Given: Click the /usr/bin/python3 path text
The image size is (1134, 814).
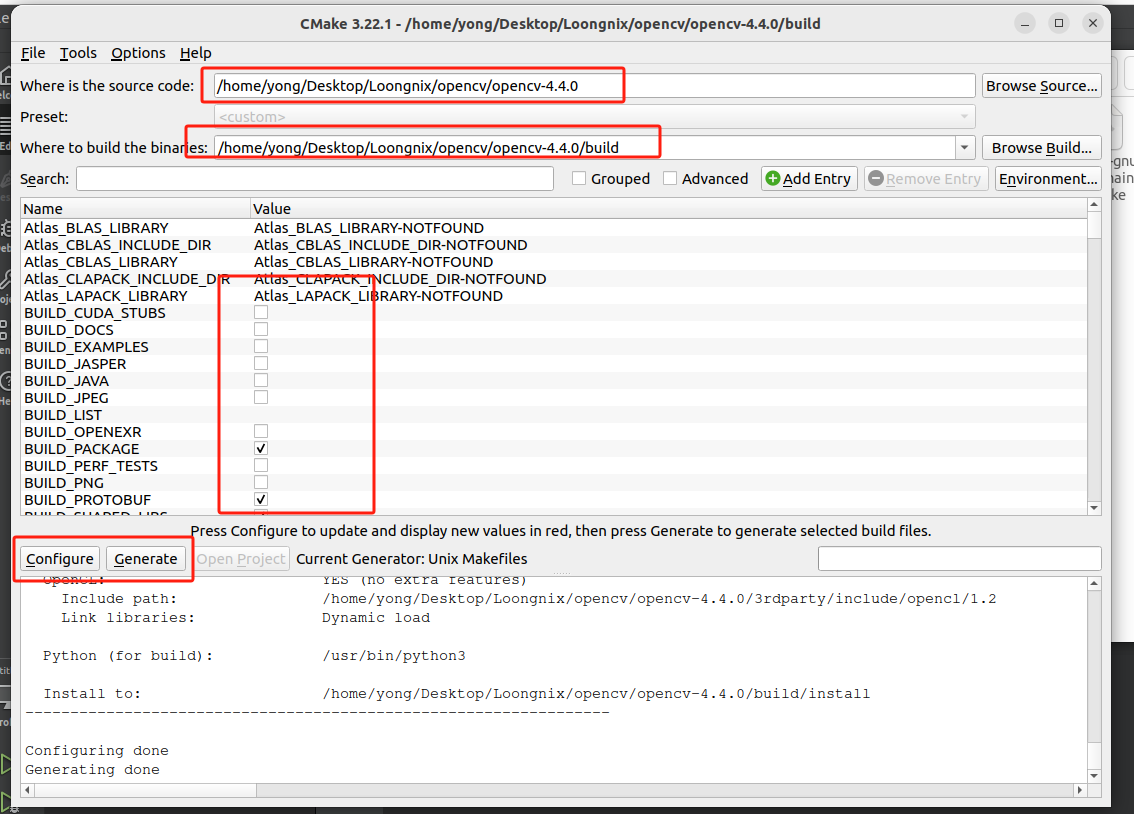Looking at the screenshot, I should point(394,656).
